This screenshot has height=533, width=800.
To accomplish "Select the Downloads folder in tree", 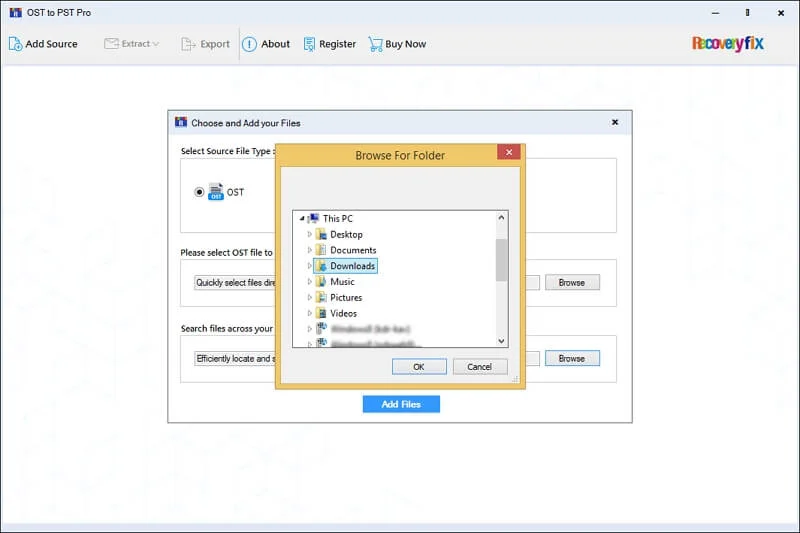I will 352,266.
